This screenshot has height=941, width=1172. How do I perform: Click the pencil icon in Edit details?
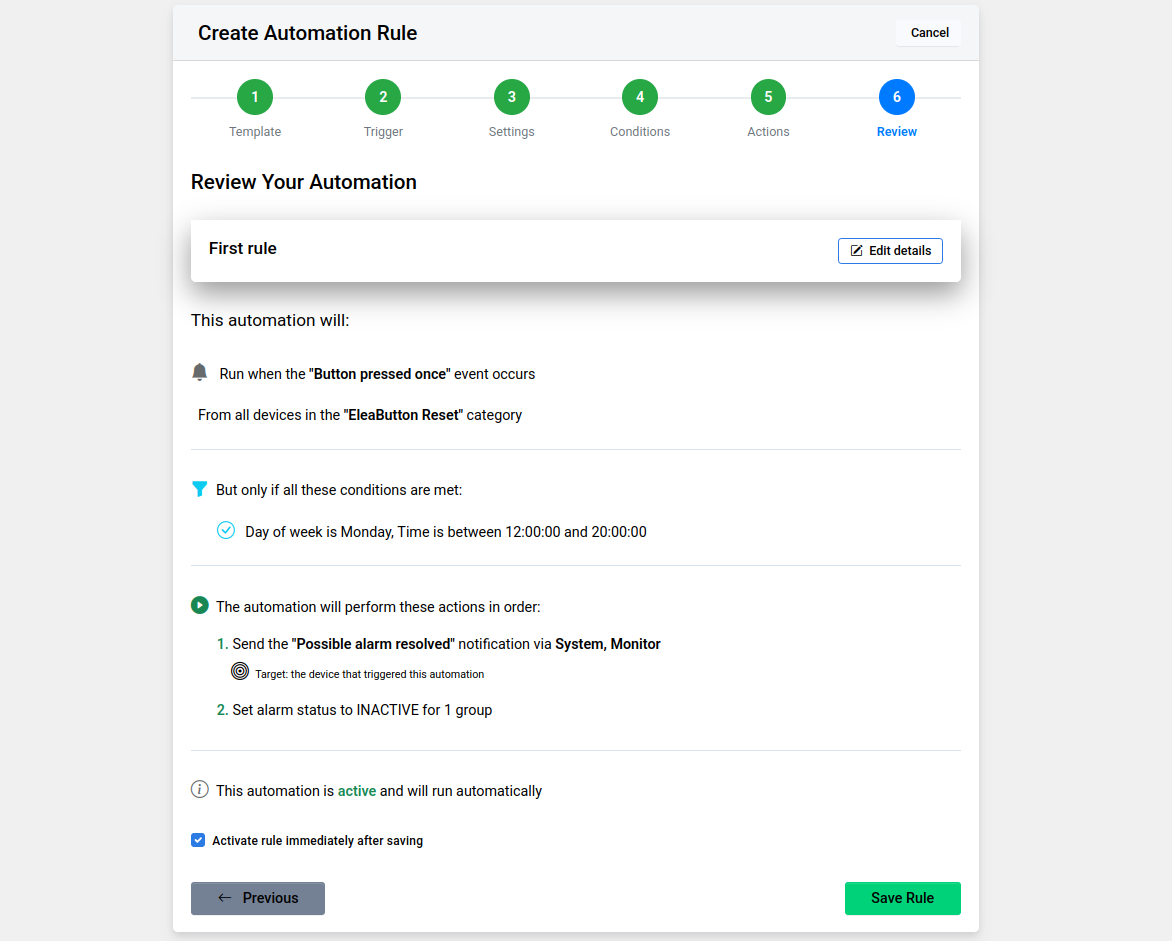click(x=856, y=250)
